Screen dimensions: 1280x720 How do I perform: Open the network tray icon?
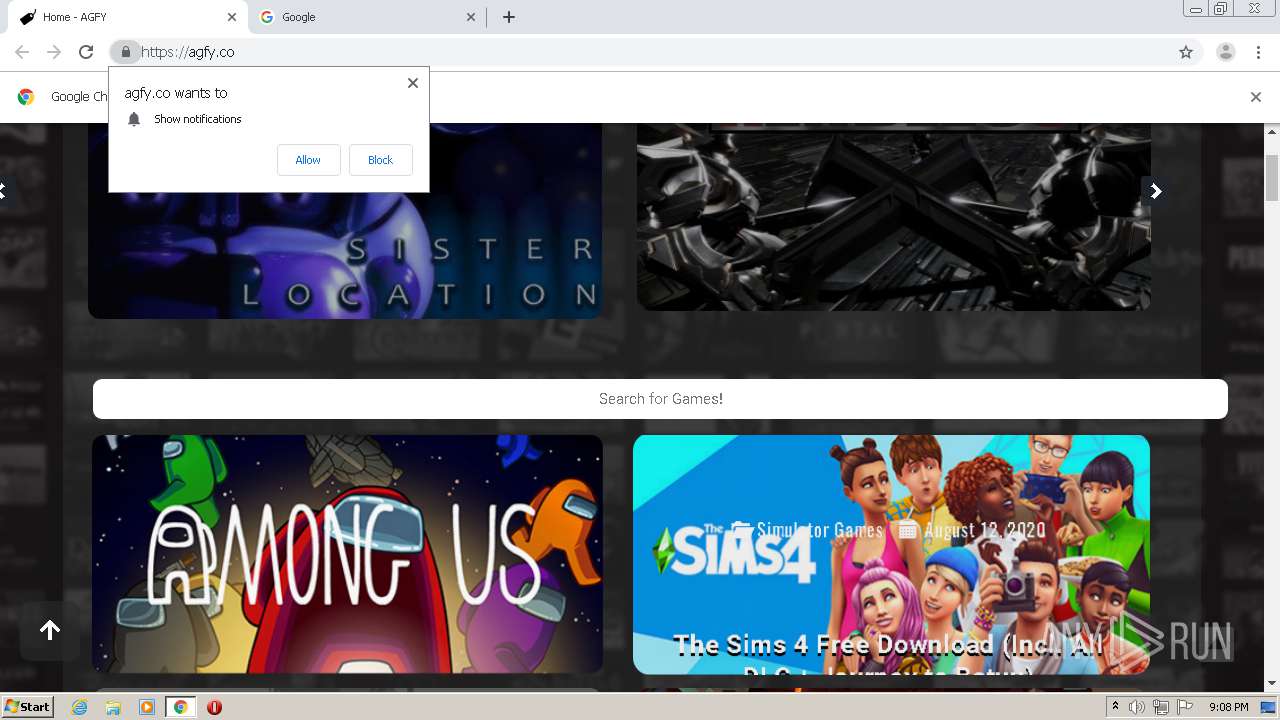point(1161,707)
